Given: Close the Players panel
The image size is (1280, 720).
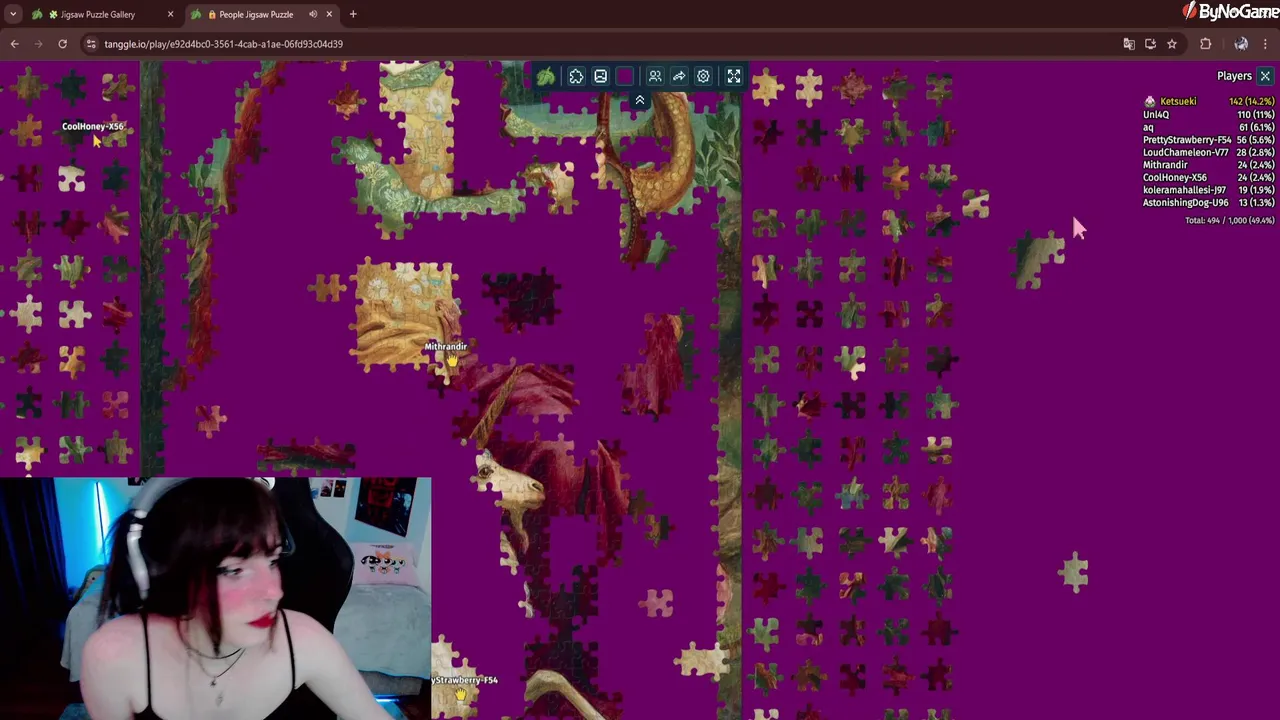Looking at the screenshot, I should coord(1265,76).
